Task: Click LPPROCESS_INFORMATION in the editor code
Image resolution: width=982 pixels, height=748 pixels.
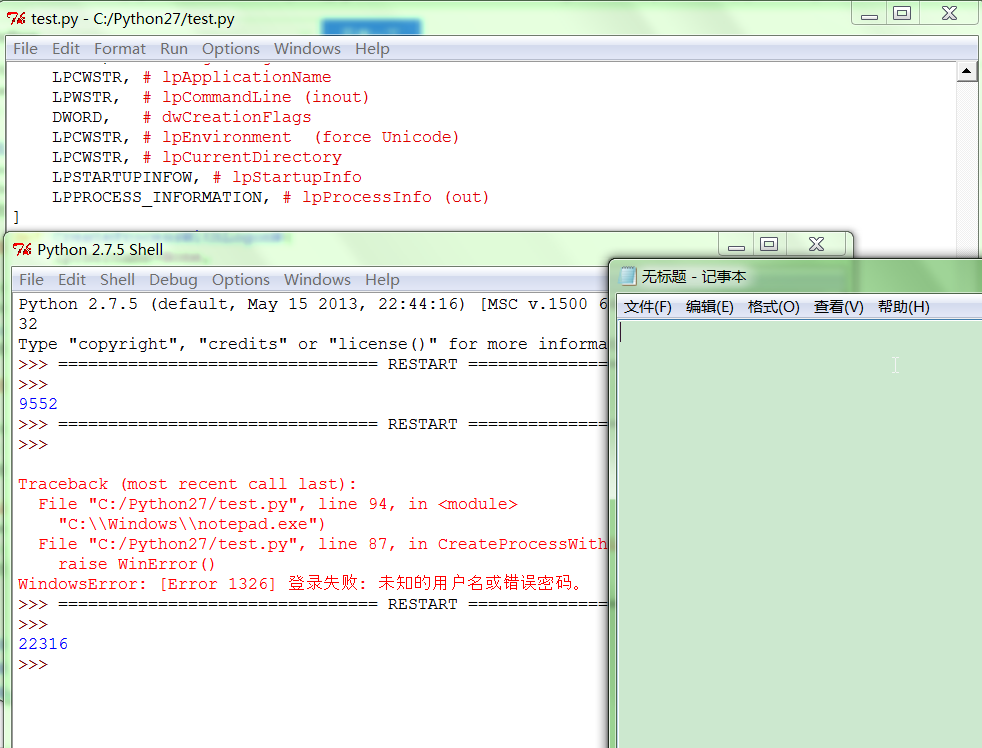Action: tap(157, 197)
